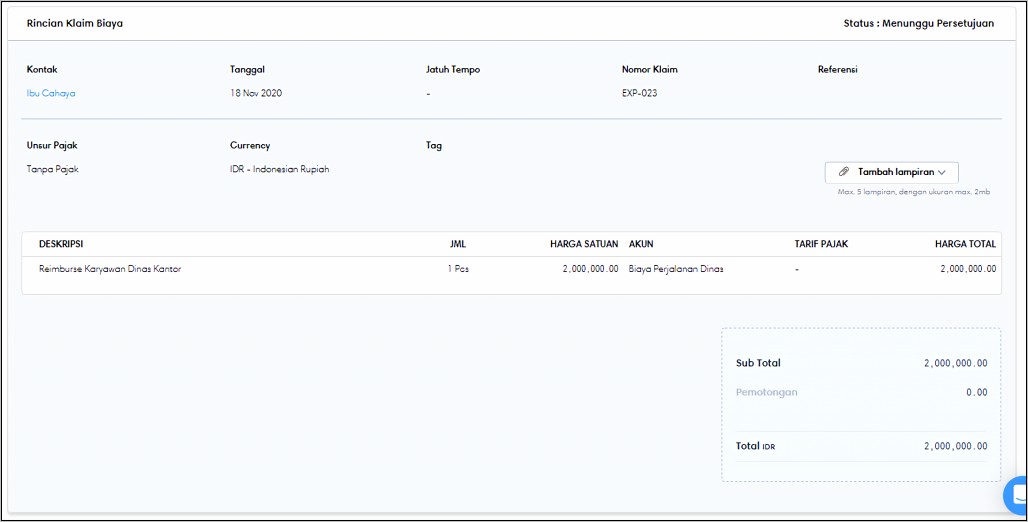Click the JML column header
Image resolution: width=1028 pixels, height=522 pixels.
pos(458,244)
